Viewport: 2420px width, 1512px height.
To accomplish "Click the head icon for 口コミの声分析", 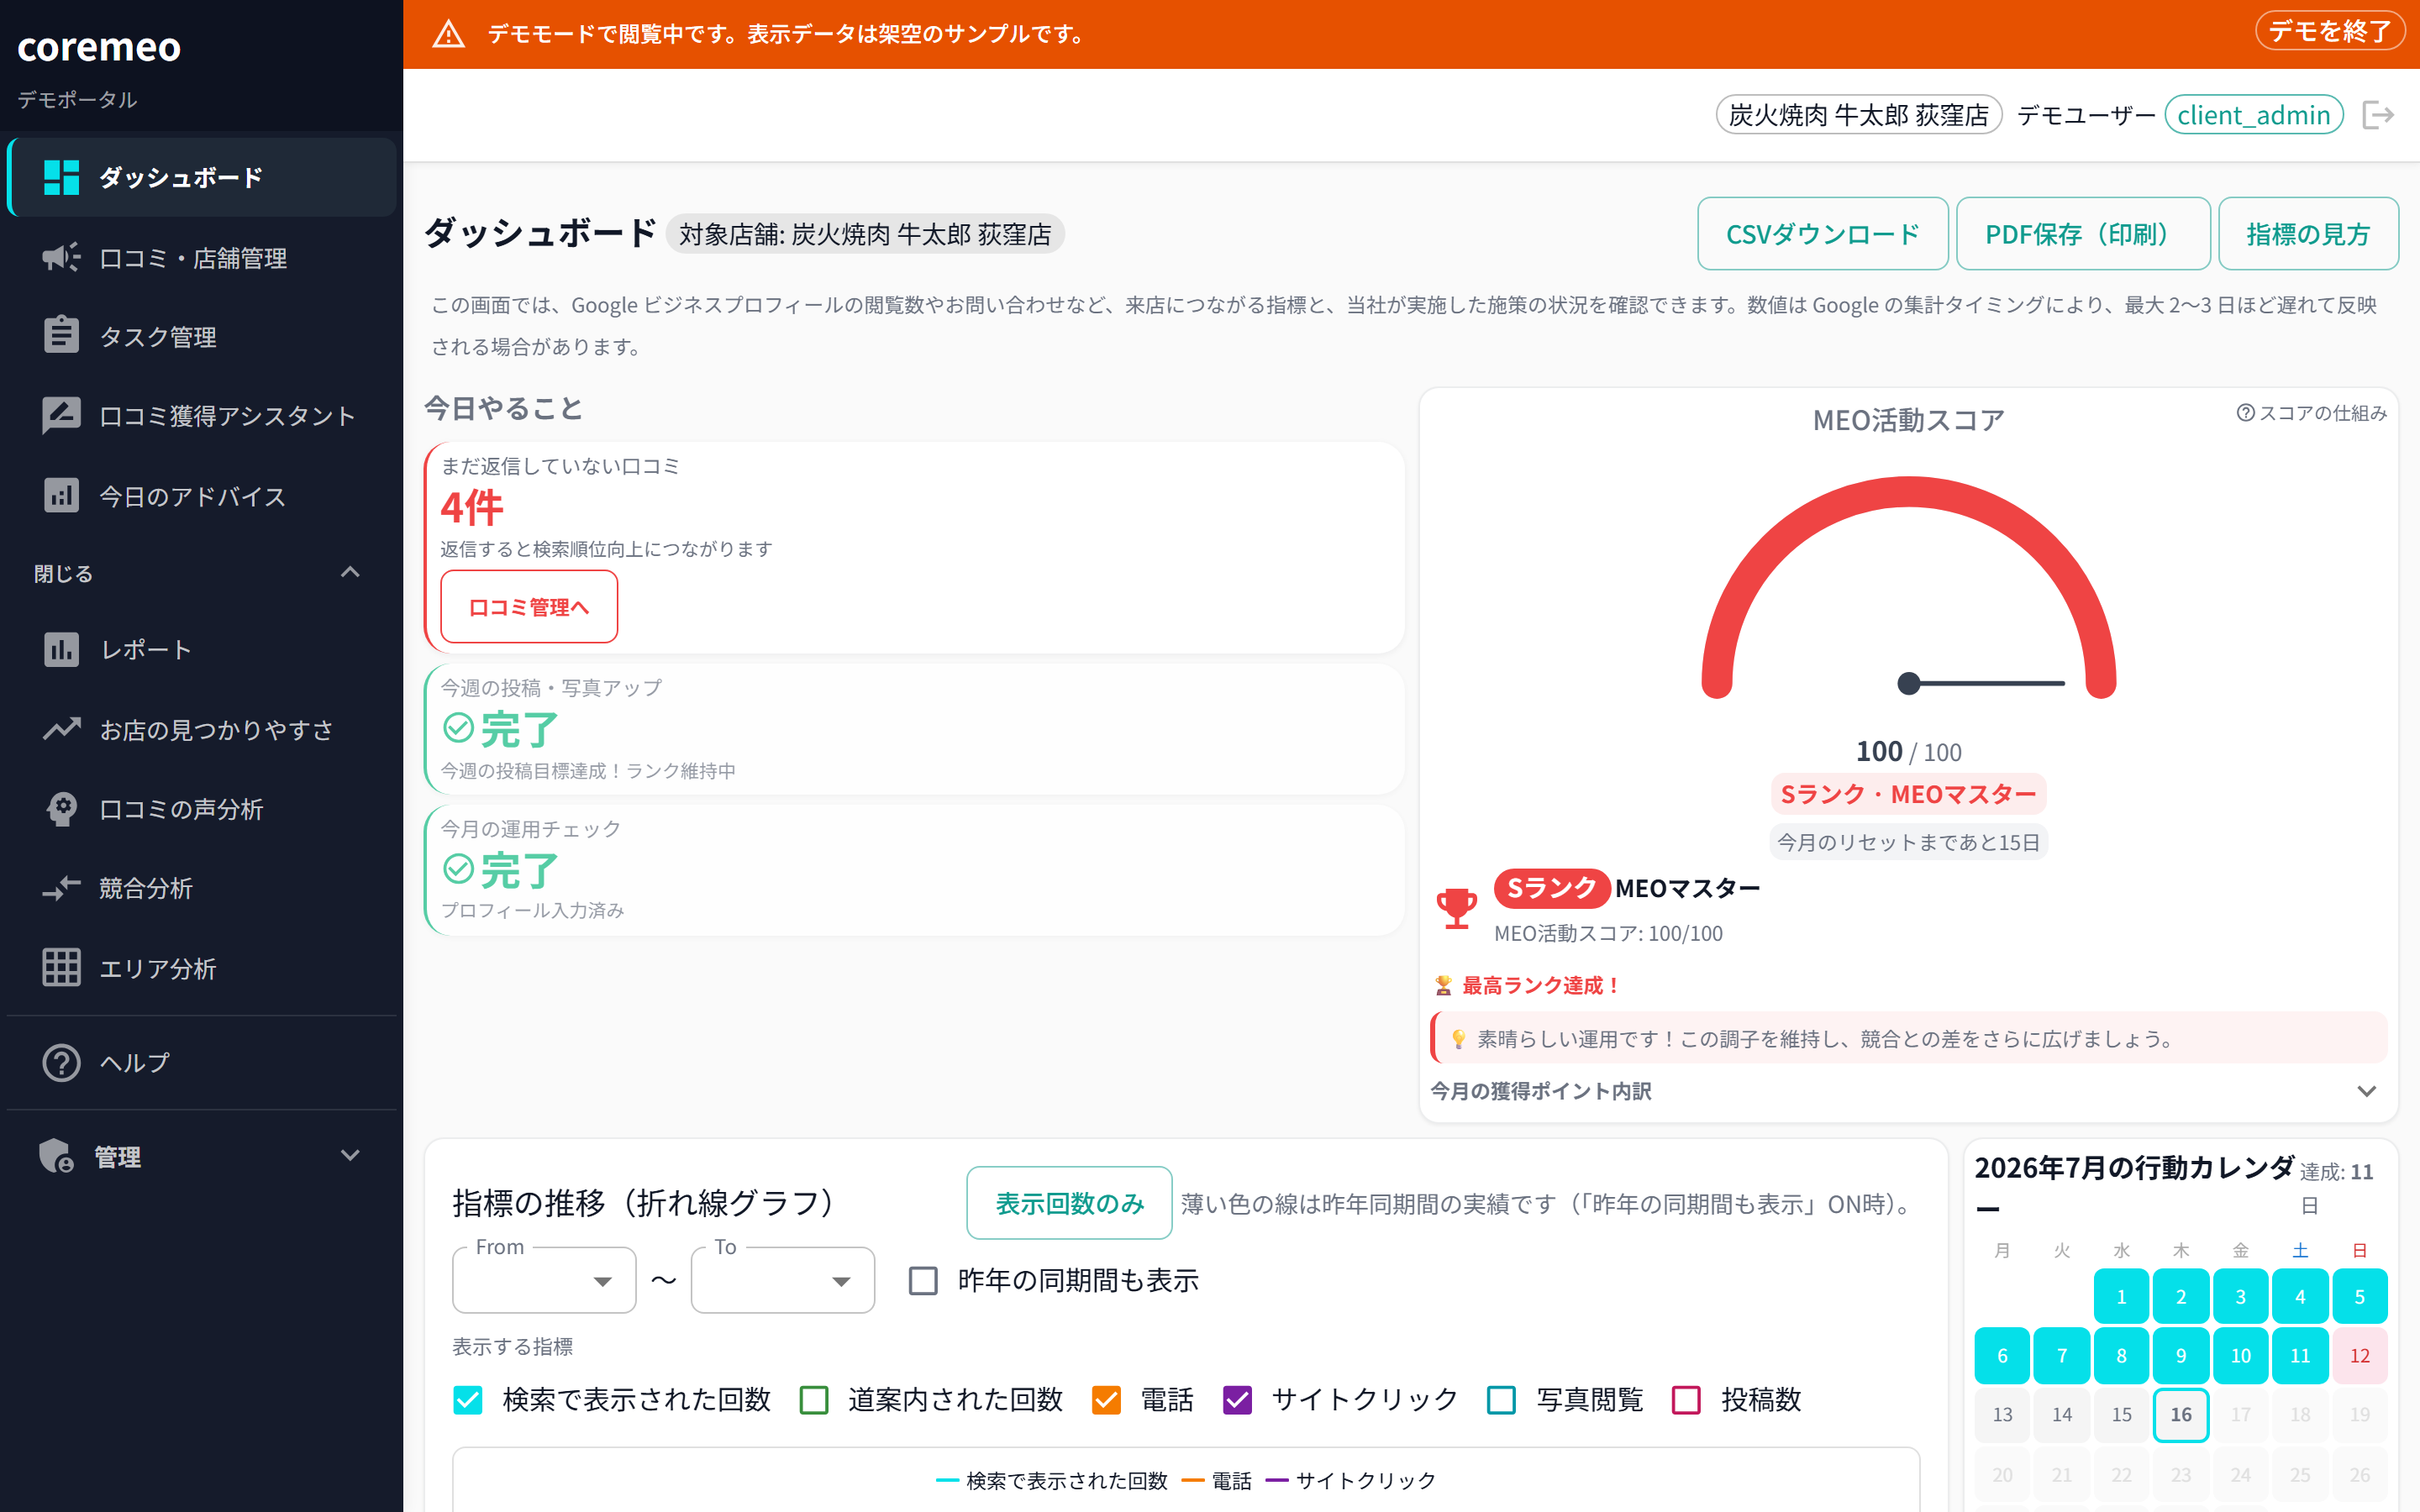I will coord(61,809).
